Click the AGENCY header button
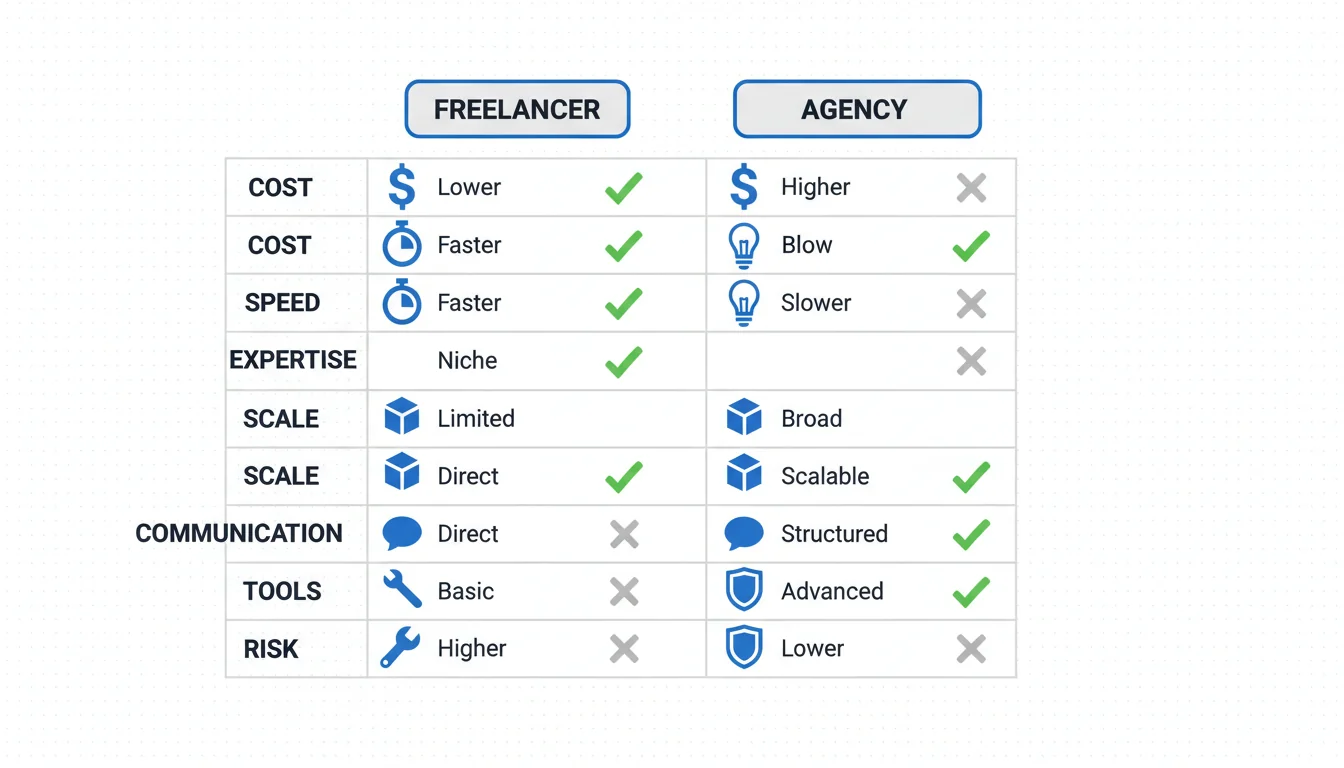The image size is (1344, 768). [857, 109]
